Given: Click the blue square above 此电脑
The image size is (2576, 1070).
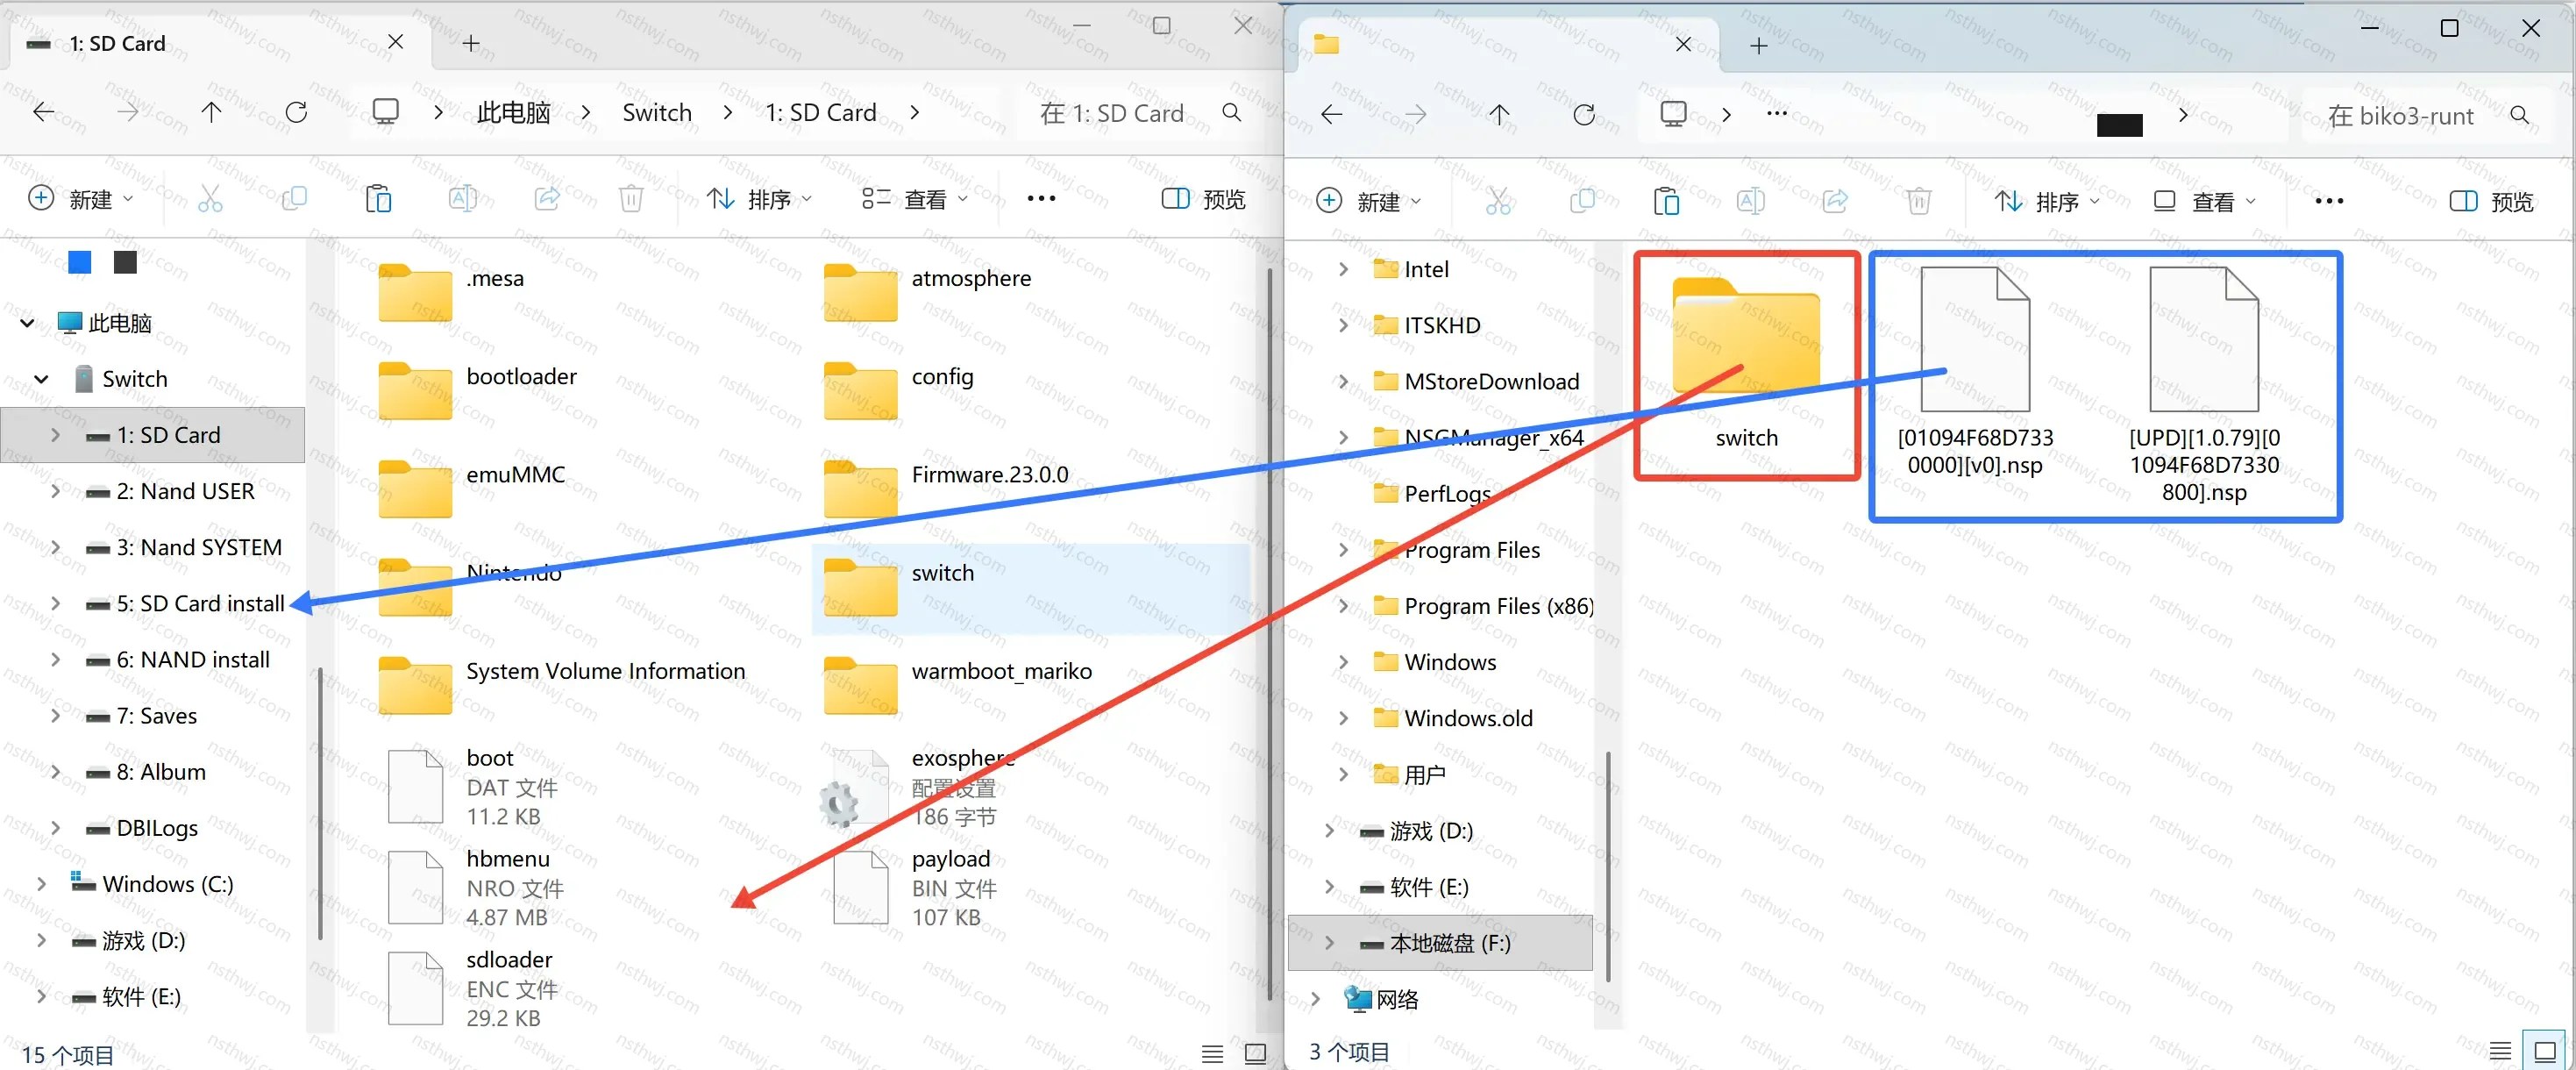Looking at the screenshot, I should tap(80, 262).
